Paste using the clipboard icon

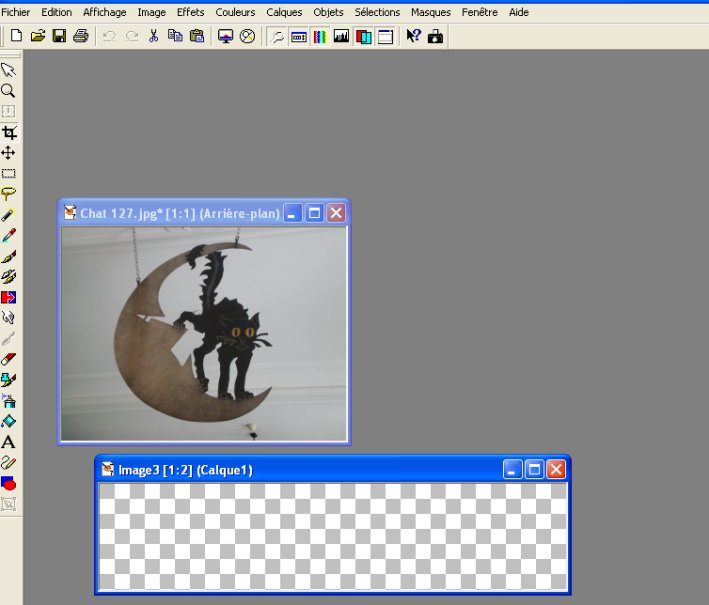click(197, 36)
